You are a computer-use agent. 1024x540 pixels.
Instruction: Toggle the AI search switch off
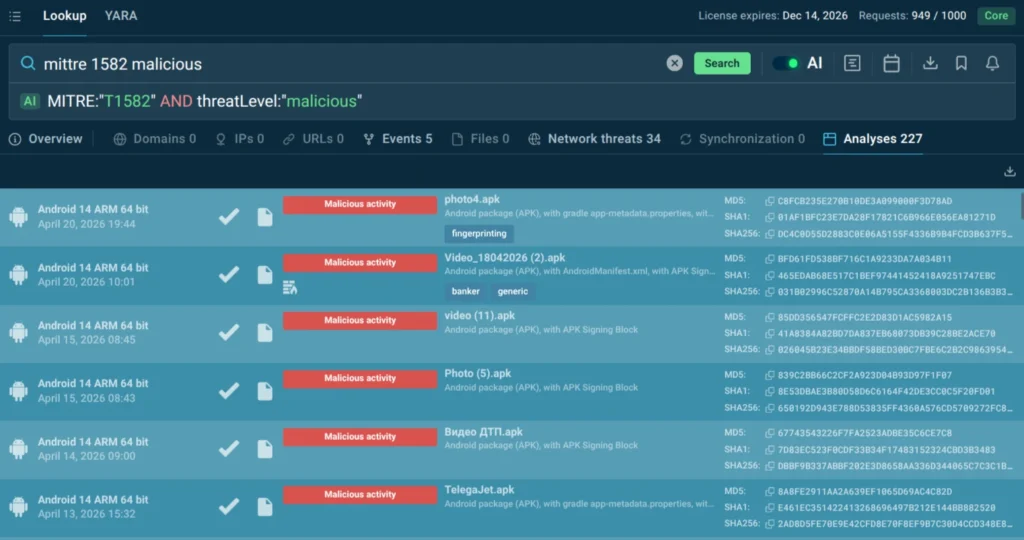[x=786, y=63]
